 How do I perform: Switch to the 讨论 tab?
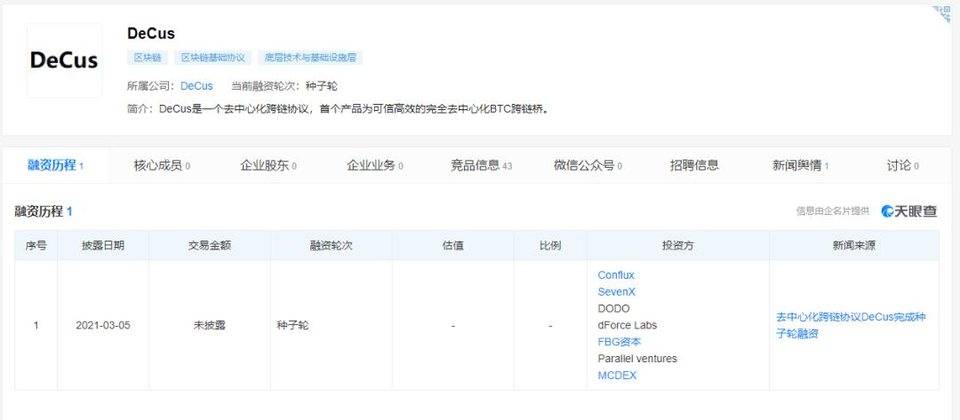[x=902, y=165]
